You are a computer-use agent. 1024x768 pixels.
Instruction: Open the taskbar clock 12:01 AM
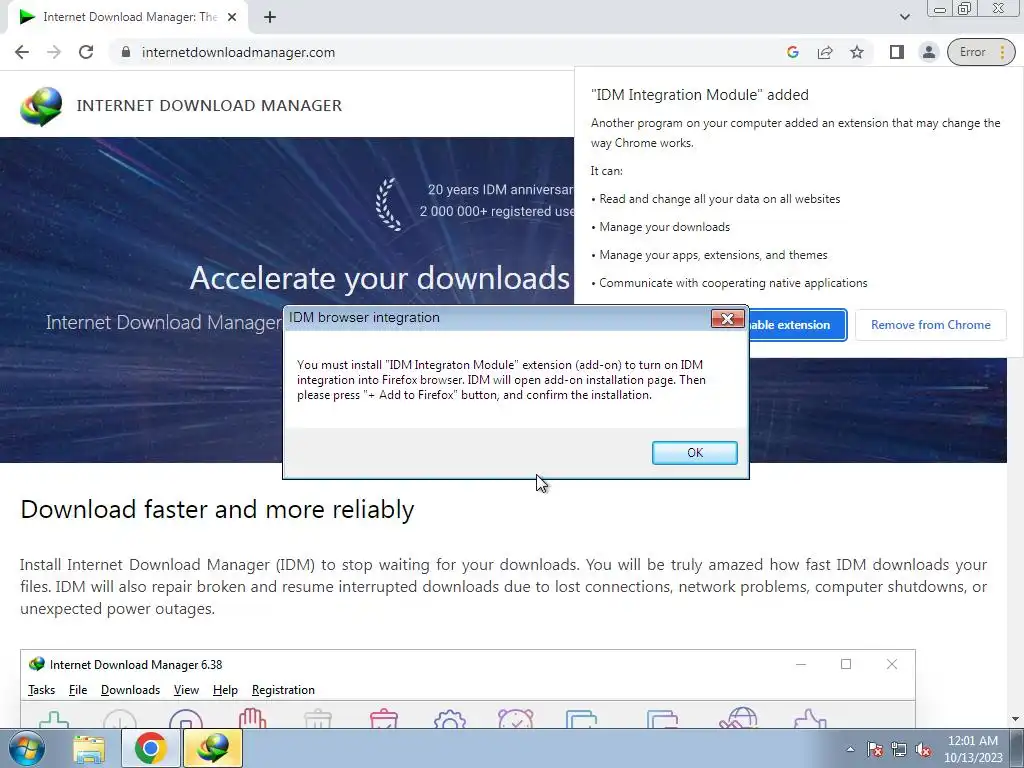coord(973,749)
